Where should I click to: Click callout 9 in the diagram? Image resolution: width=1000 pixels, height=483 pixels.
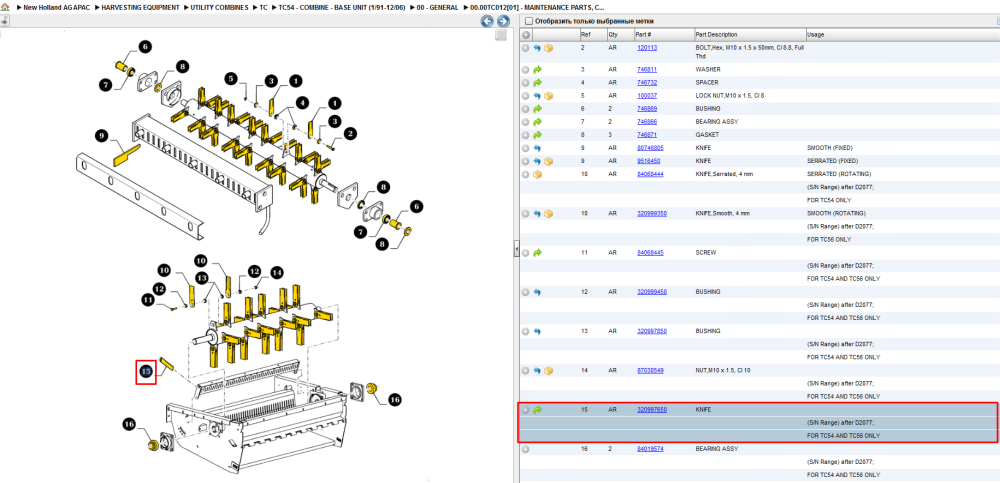pyautogui.click(x=101, y=135)
